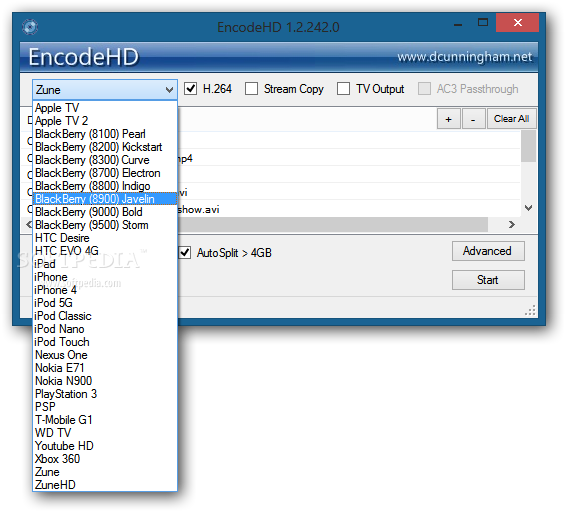Enable the Stream Copy checkbox

click(x=251, y=89)
